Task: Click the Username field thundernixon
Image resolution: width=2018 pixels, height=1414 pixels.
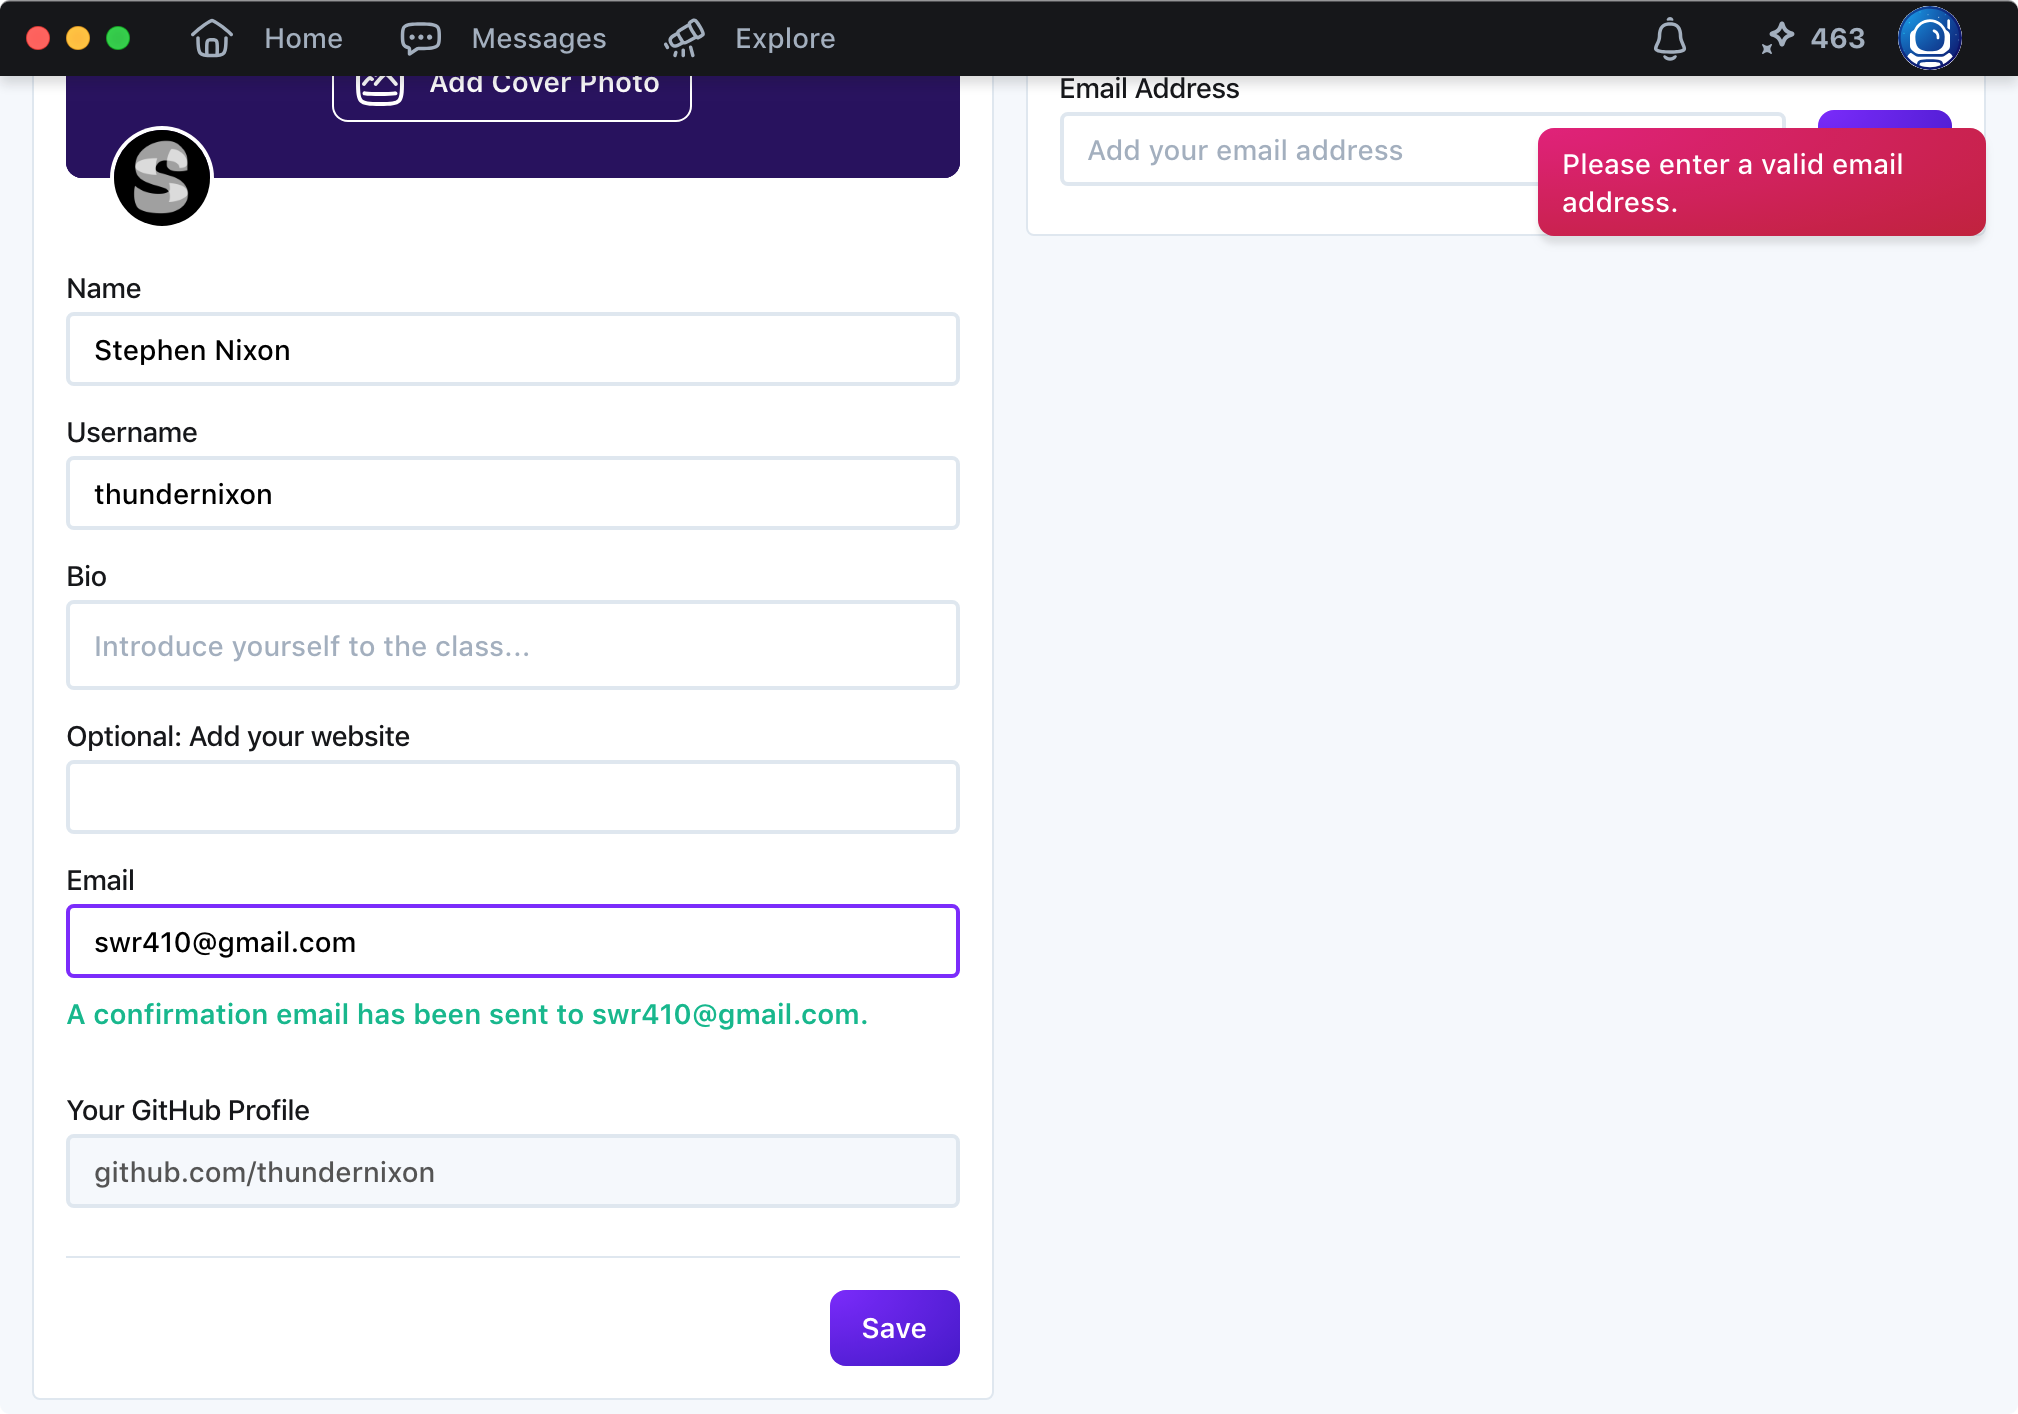Action: pyautogui.click(x=512, y=493)
